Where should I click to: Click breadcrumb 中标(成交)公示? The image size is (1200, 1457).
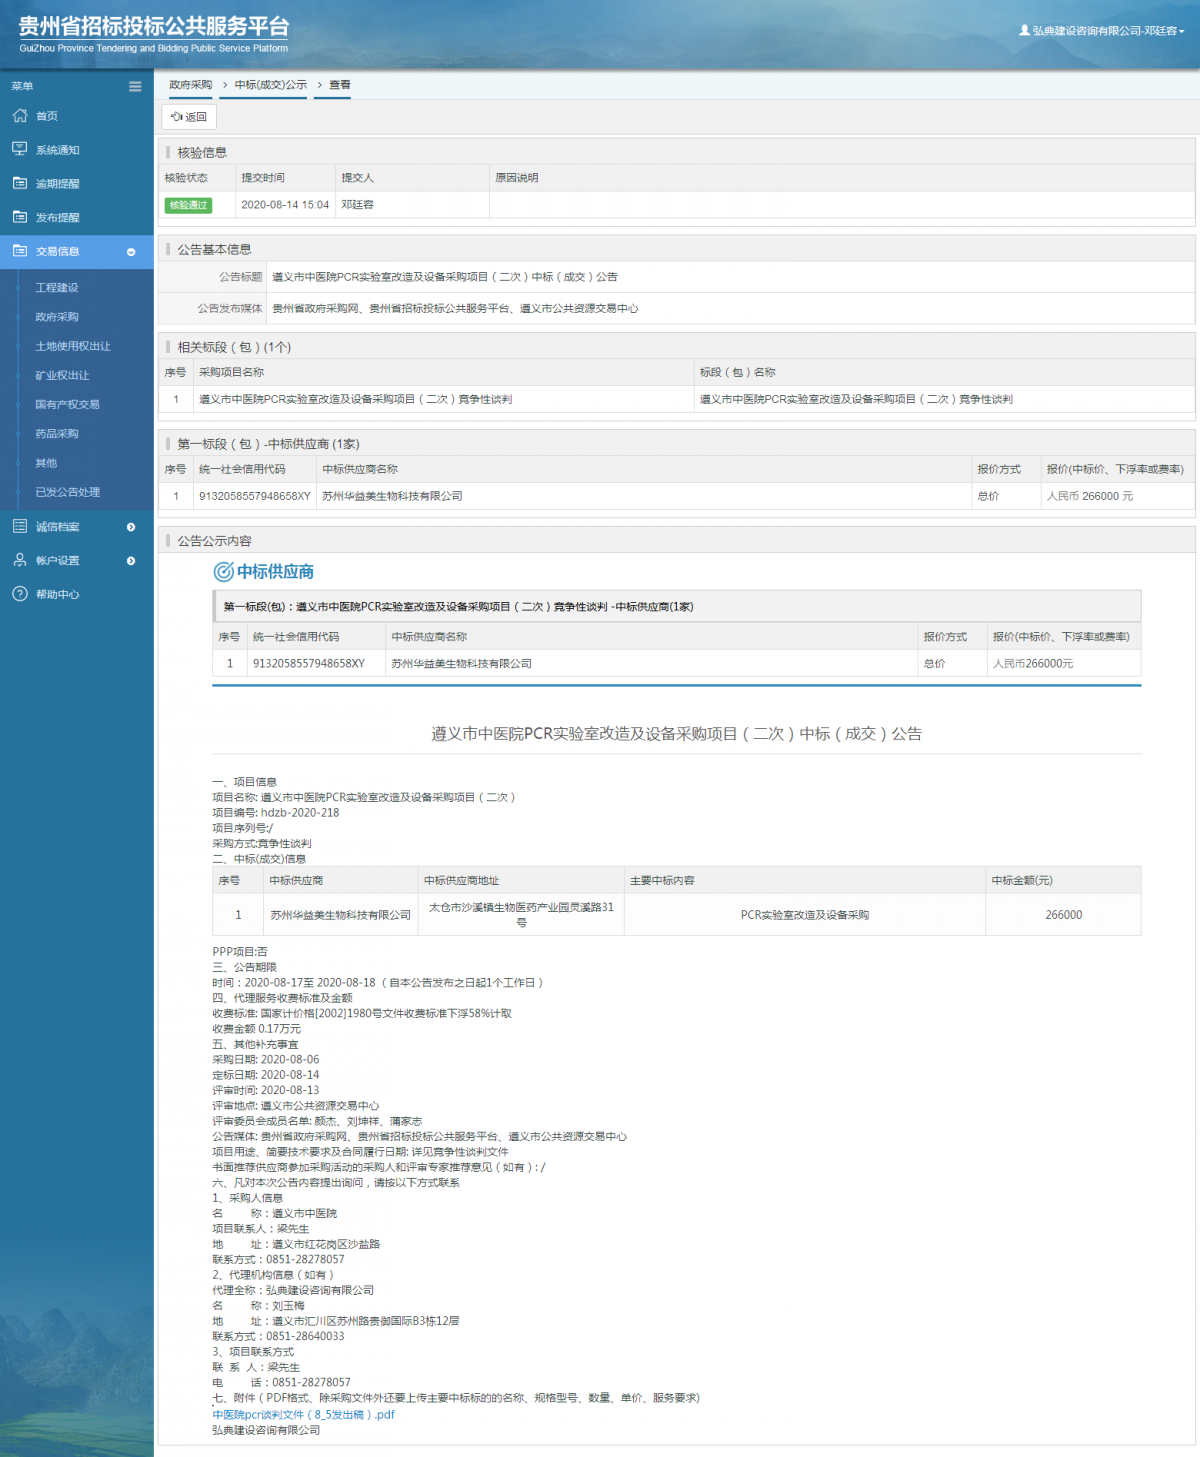click(271, 85)
